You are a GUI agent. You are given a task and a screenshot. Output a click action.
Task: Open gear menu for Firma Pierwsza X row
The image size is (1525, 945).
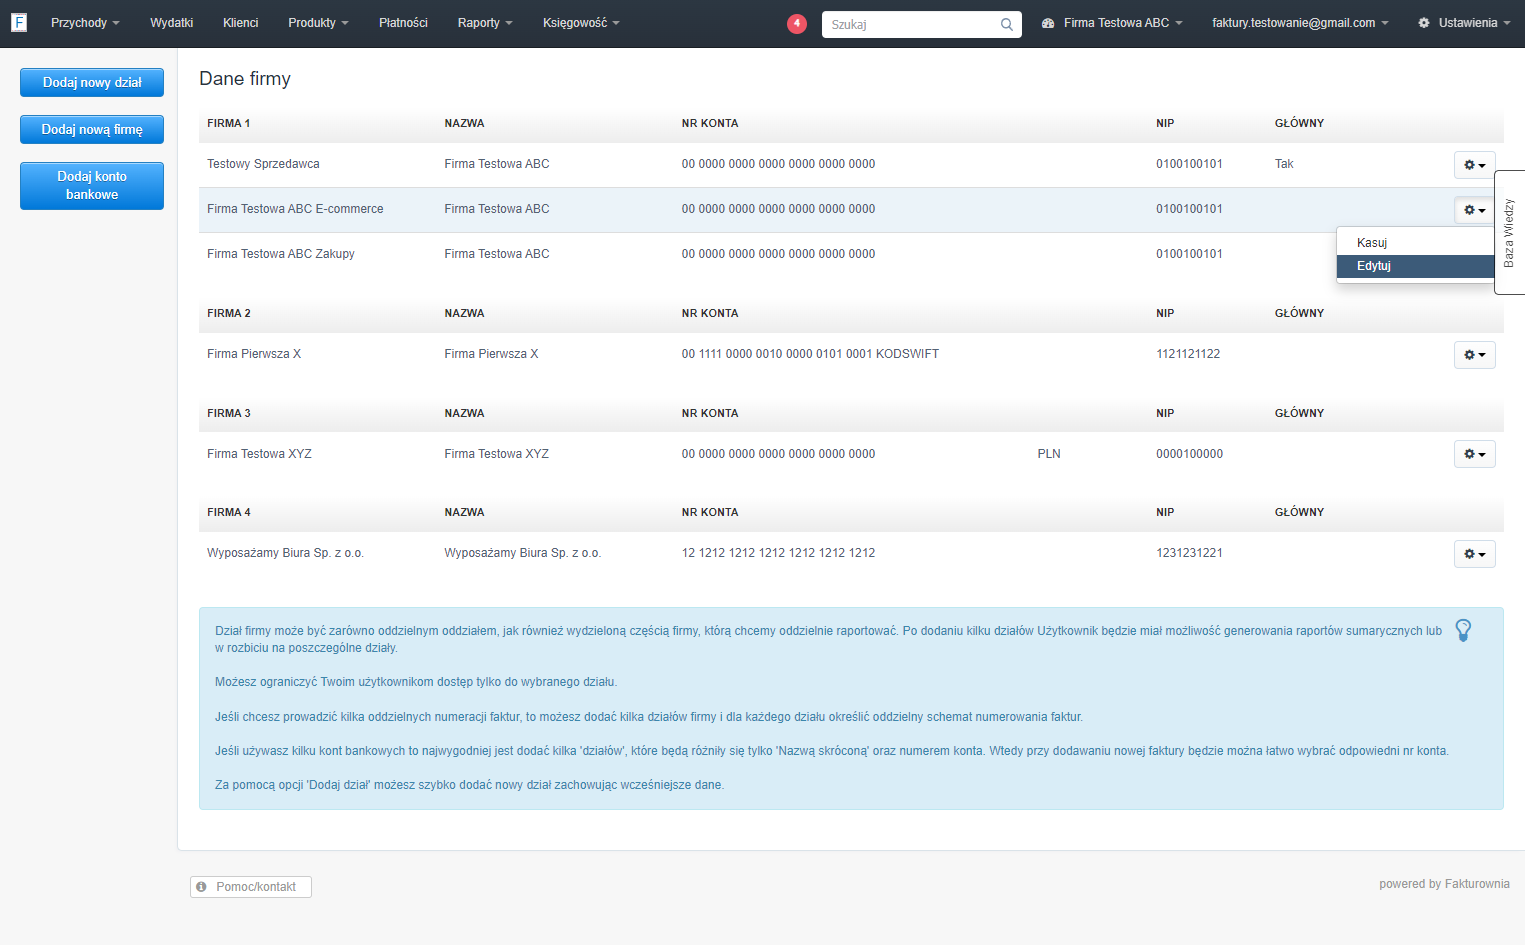(x=1474, y=355)
